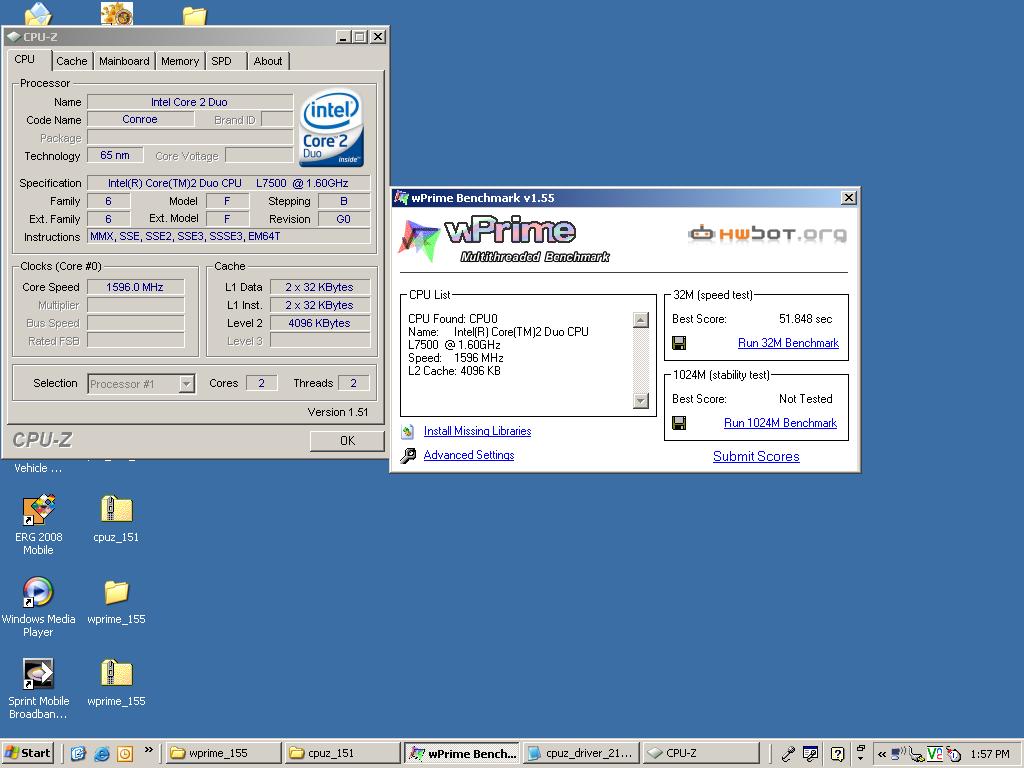
Task: Select the Sprint Mobile Broadband desktop shortcut
Action: [x=39, y=689]
